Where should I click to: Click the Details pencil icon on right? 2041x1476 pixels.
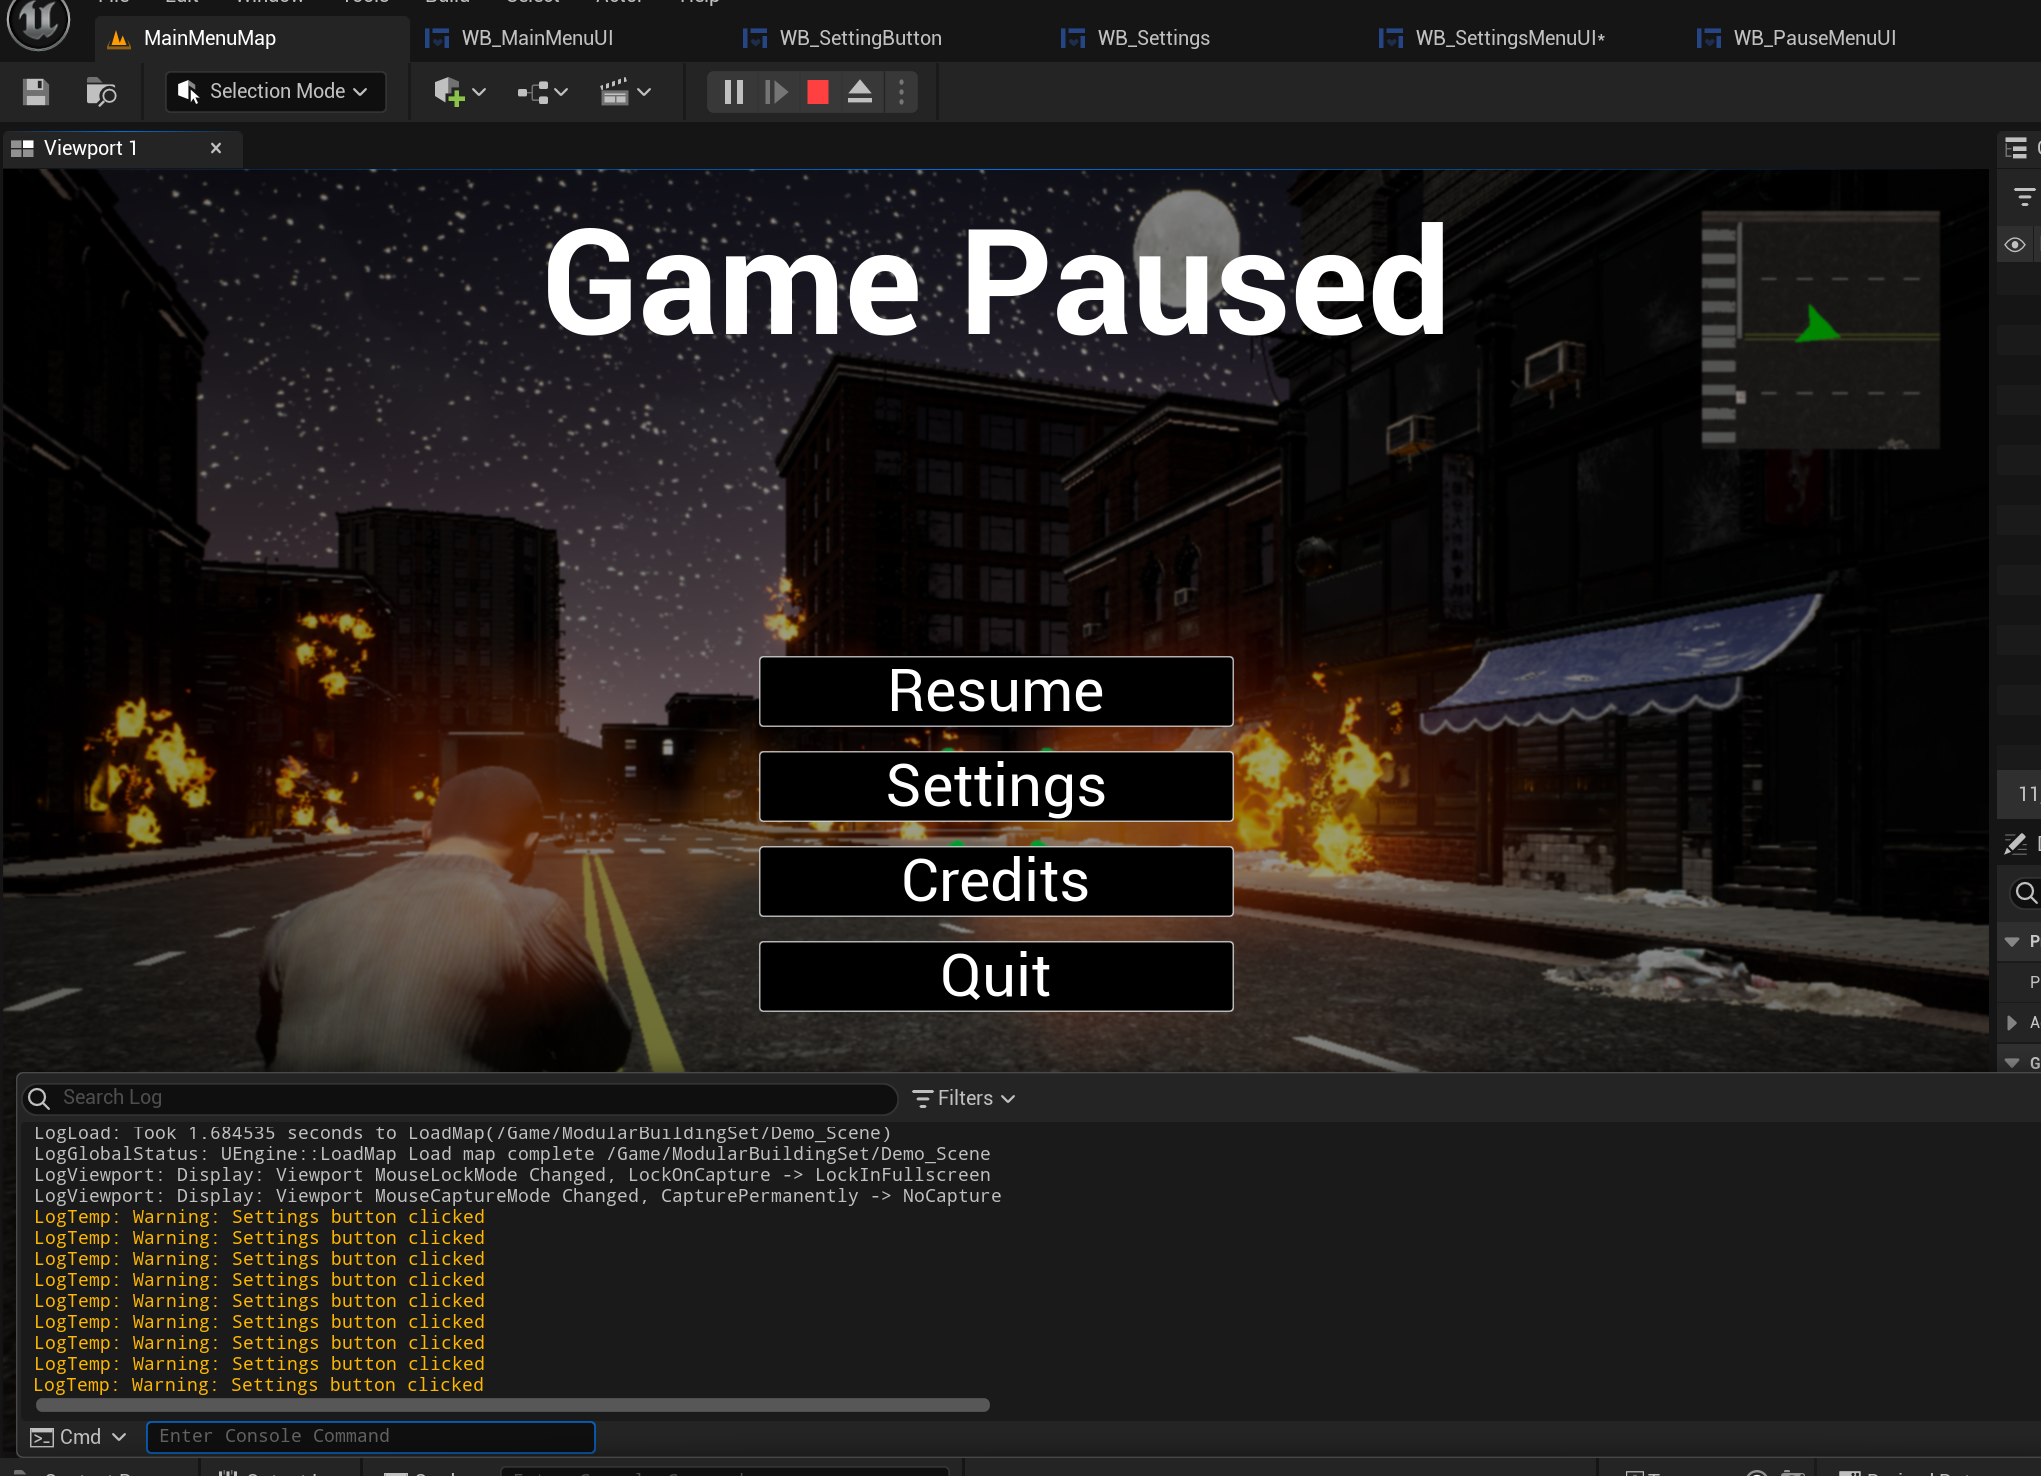tap(2015, 844)
